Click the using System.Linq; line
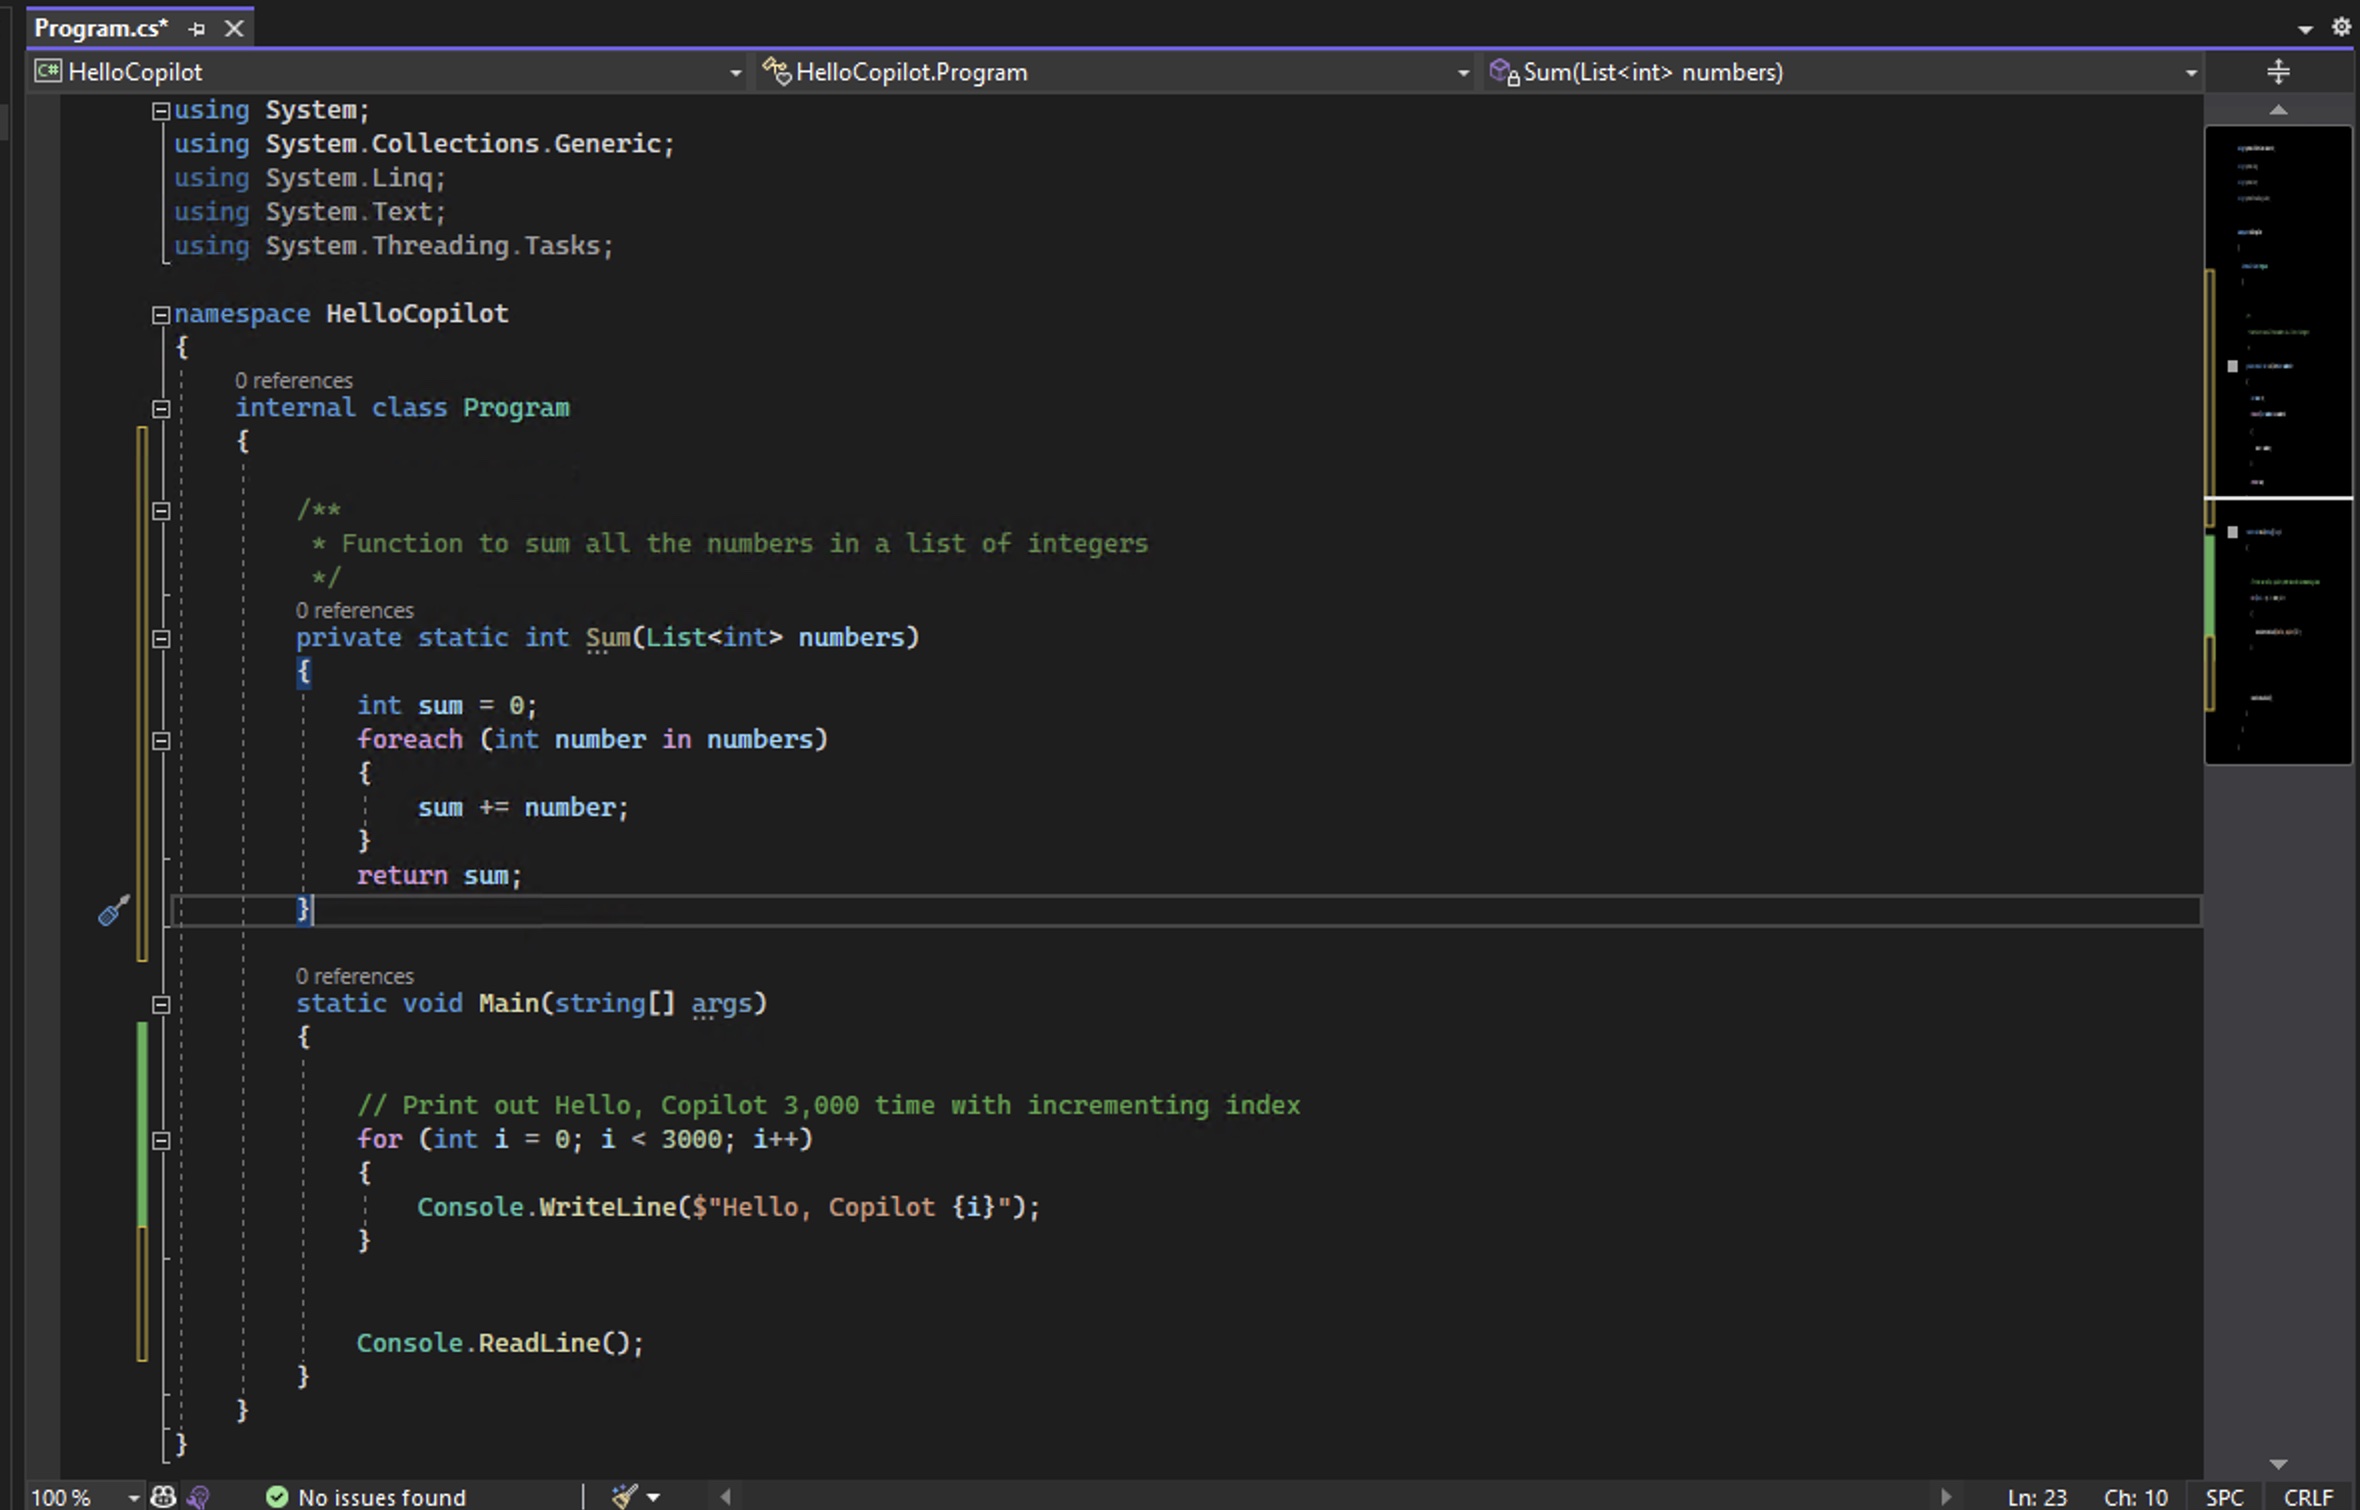This screenshot has height=1510, width=2360. point(310,178)
